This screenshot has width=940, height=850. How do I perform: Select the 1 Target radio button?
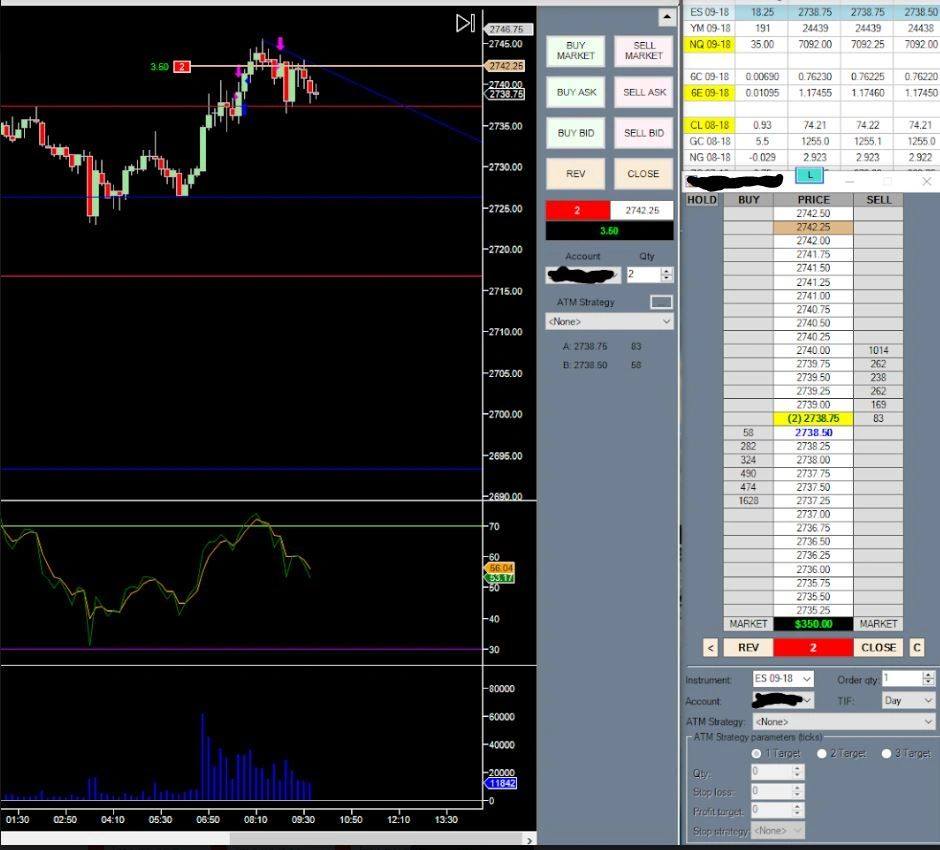pos(757,753)
